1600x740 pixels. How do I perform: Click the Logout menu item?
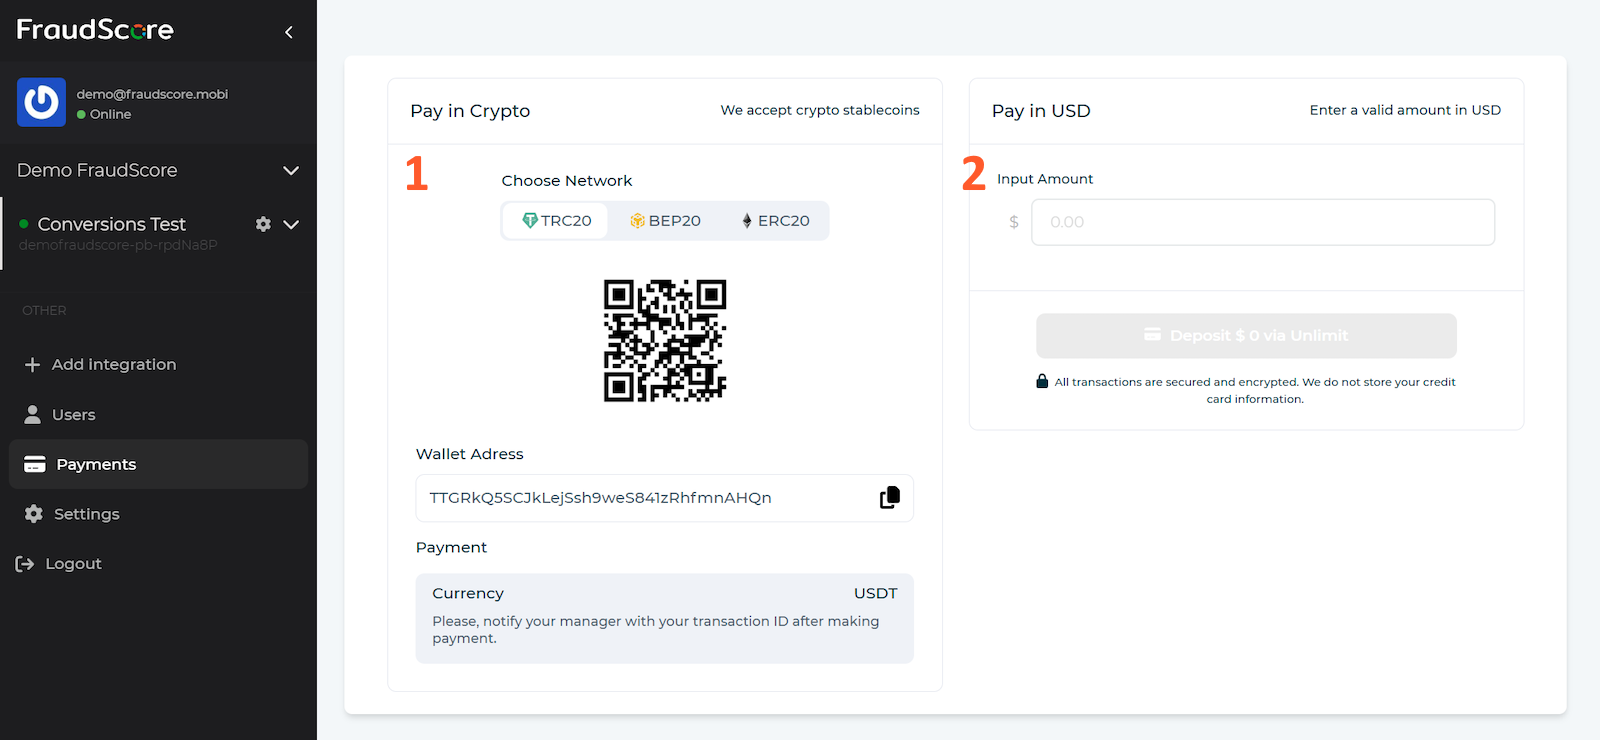[158, 564]
